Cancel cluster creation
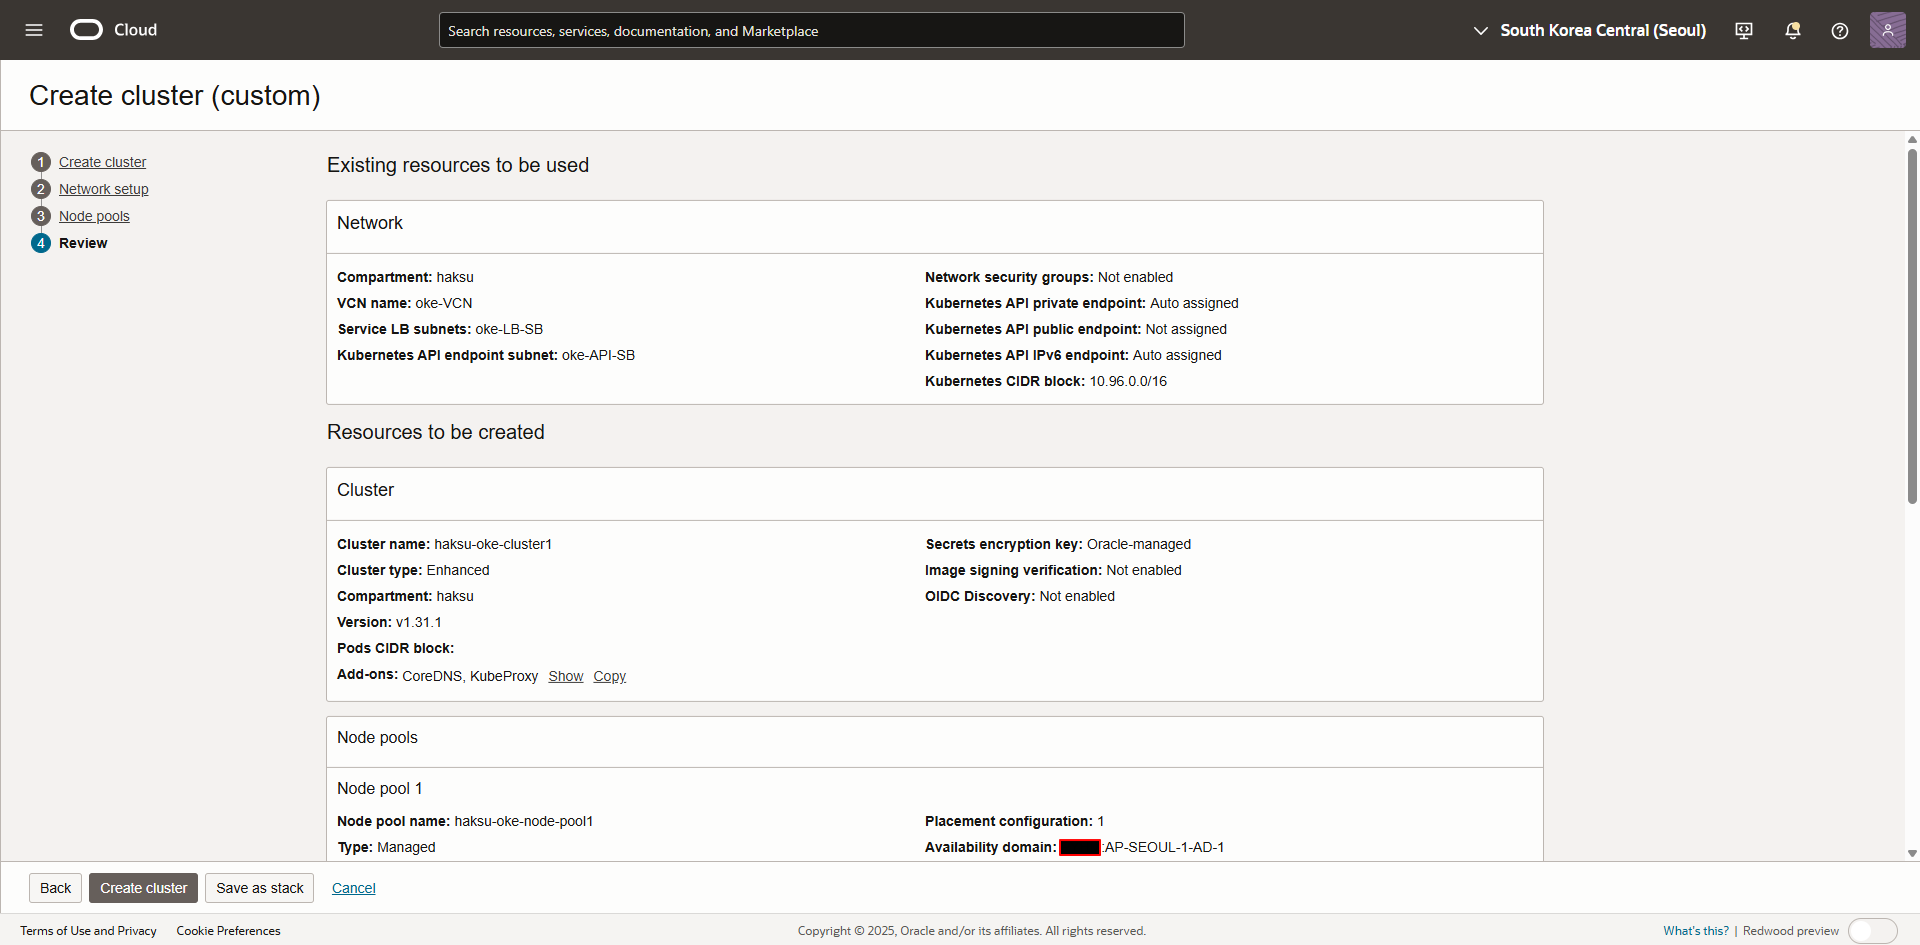Viewport: 1920px width, 945px height. pos(354,888)
